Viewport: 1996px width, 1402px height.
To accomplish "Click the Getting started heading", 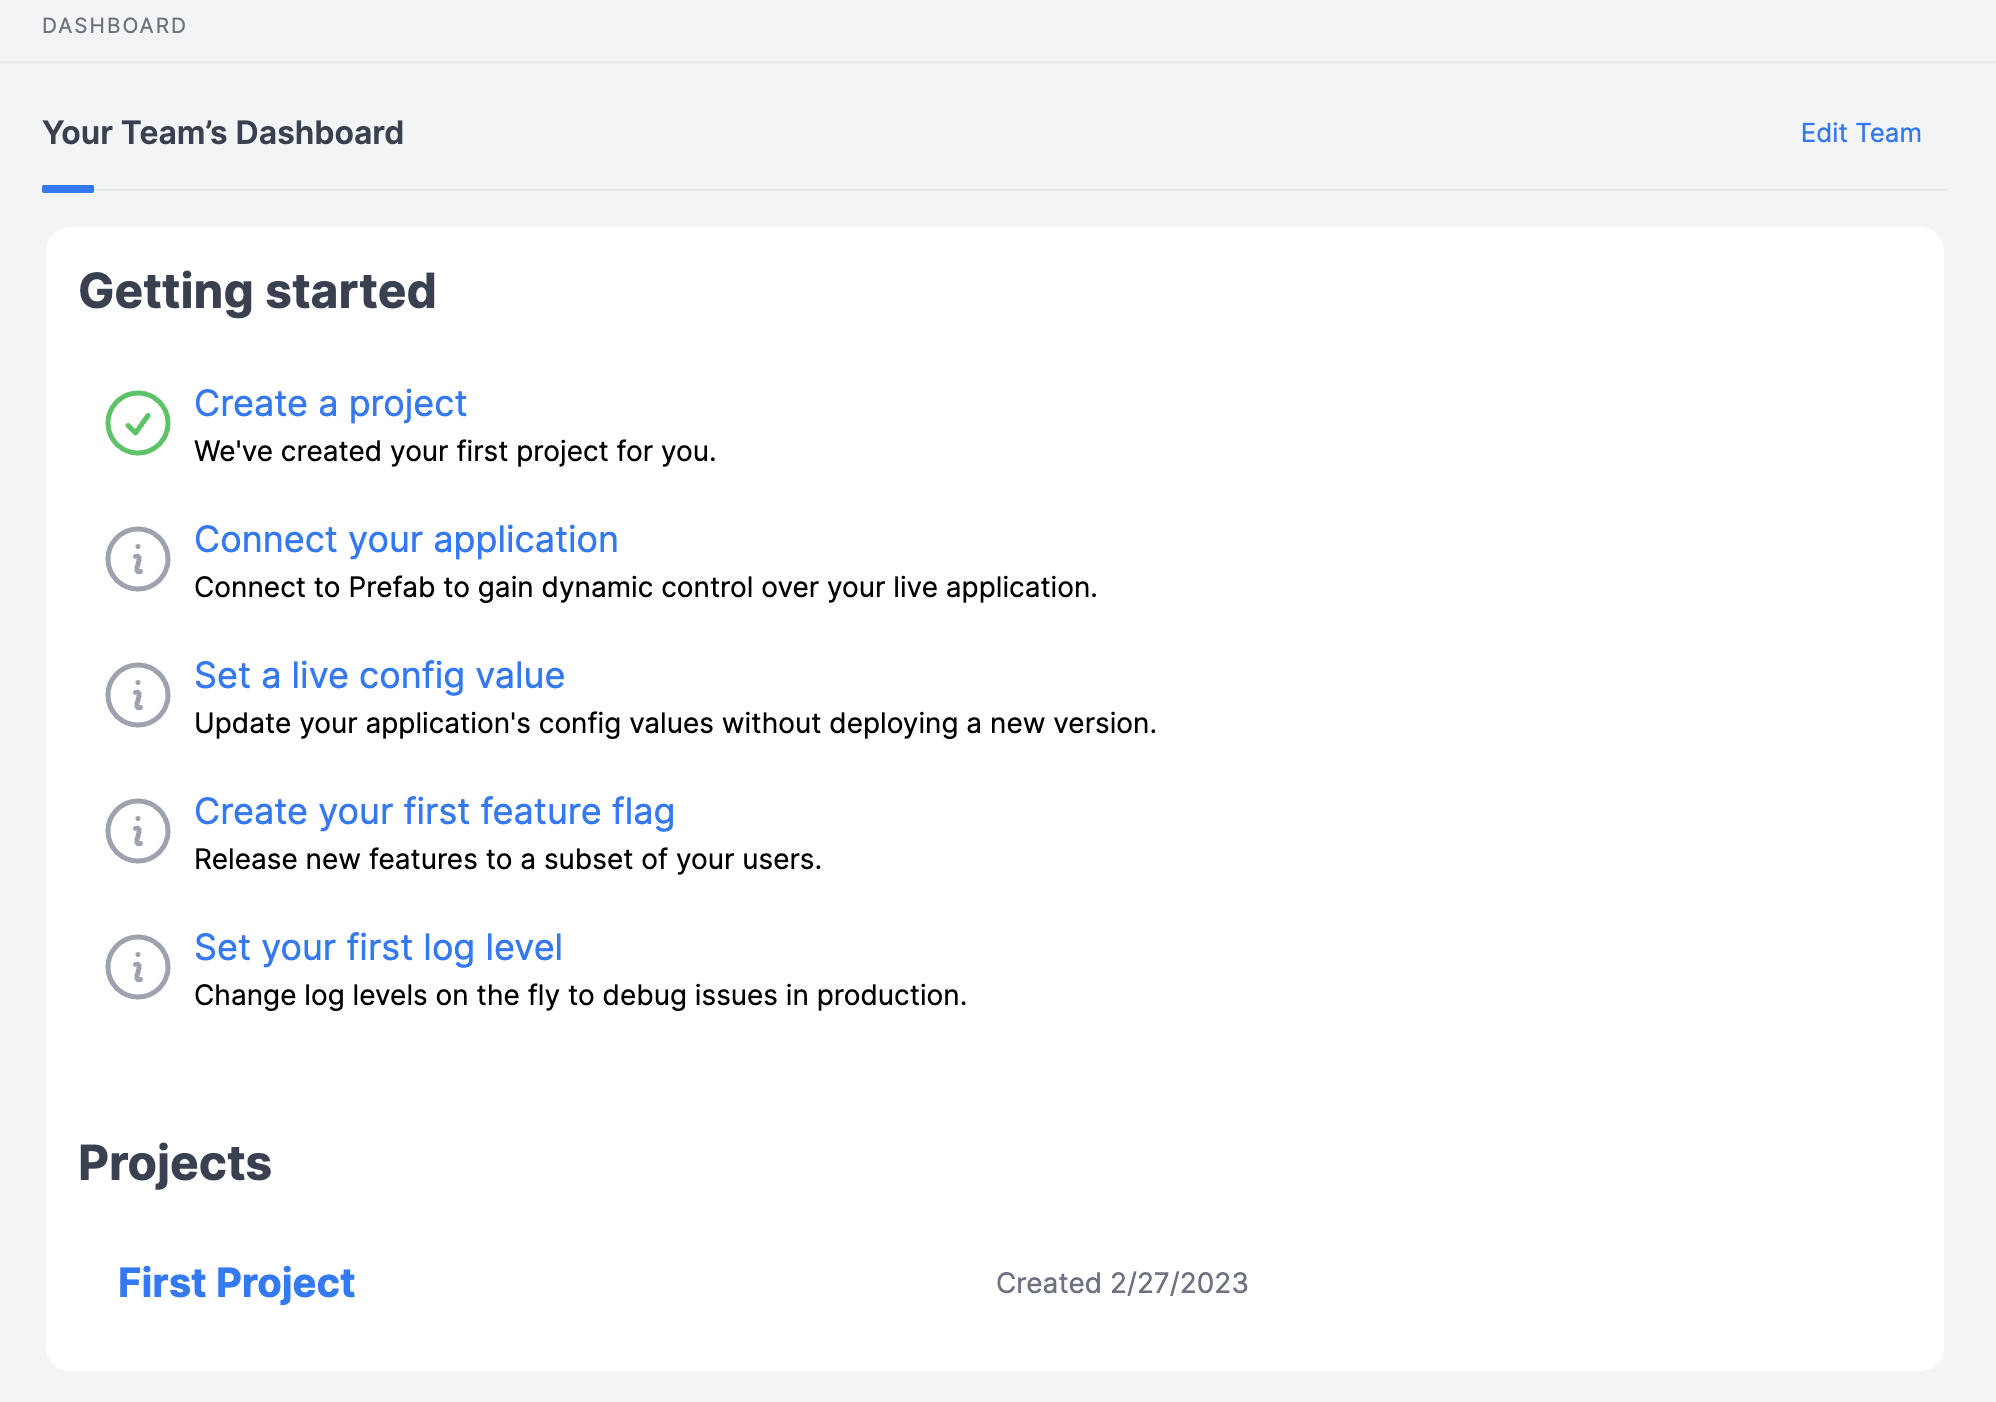I will [257, 291].
